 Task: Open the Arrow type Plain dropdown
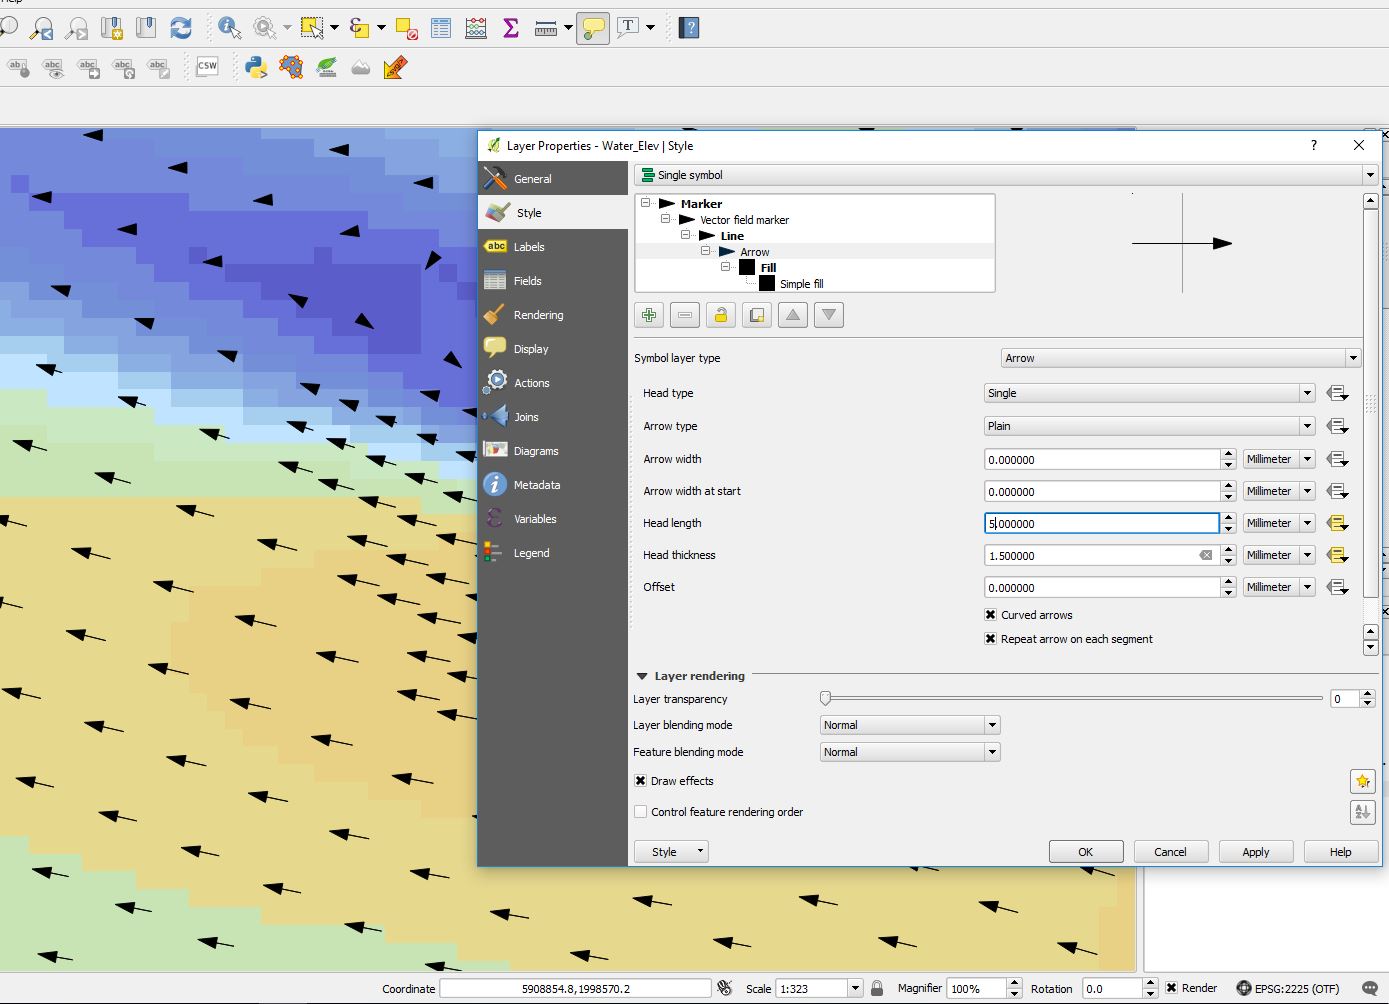coord(1149,426)
